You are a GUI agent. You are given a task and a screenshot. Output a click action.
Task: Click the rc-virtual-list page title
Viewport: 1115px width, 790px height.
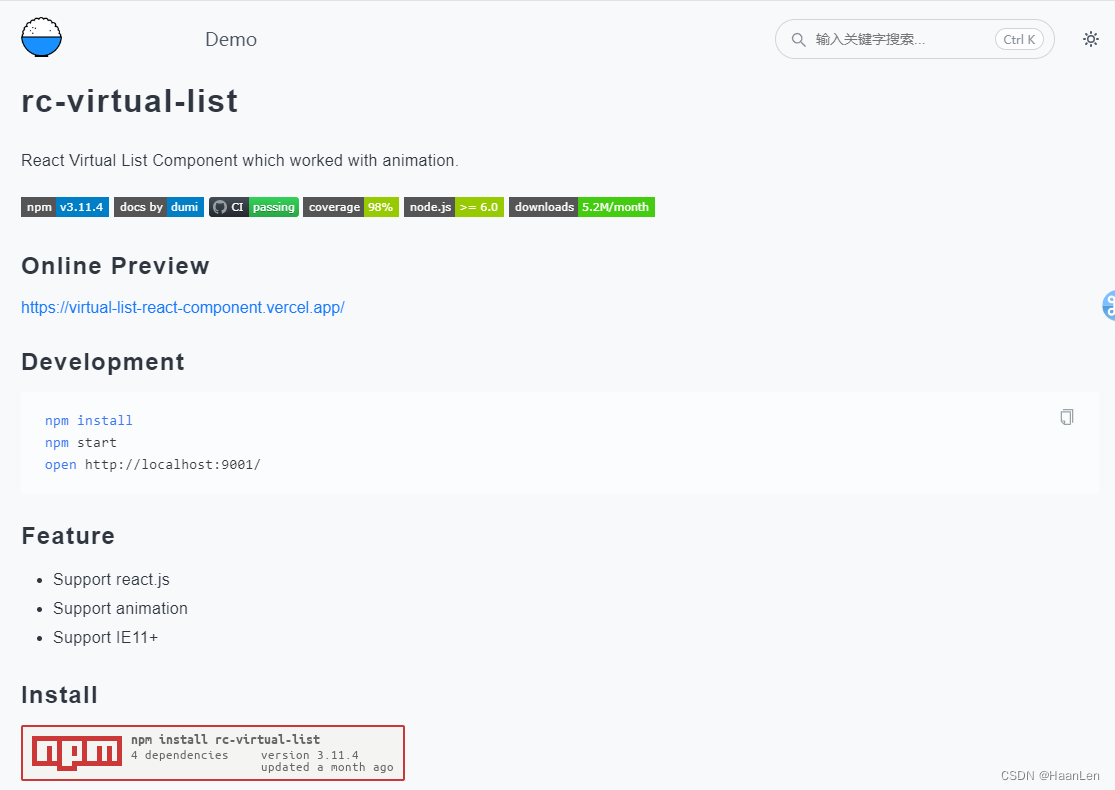(x=129, y=101)
